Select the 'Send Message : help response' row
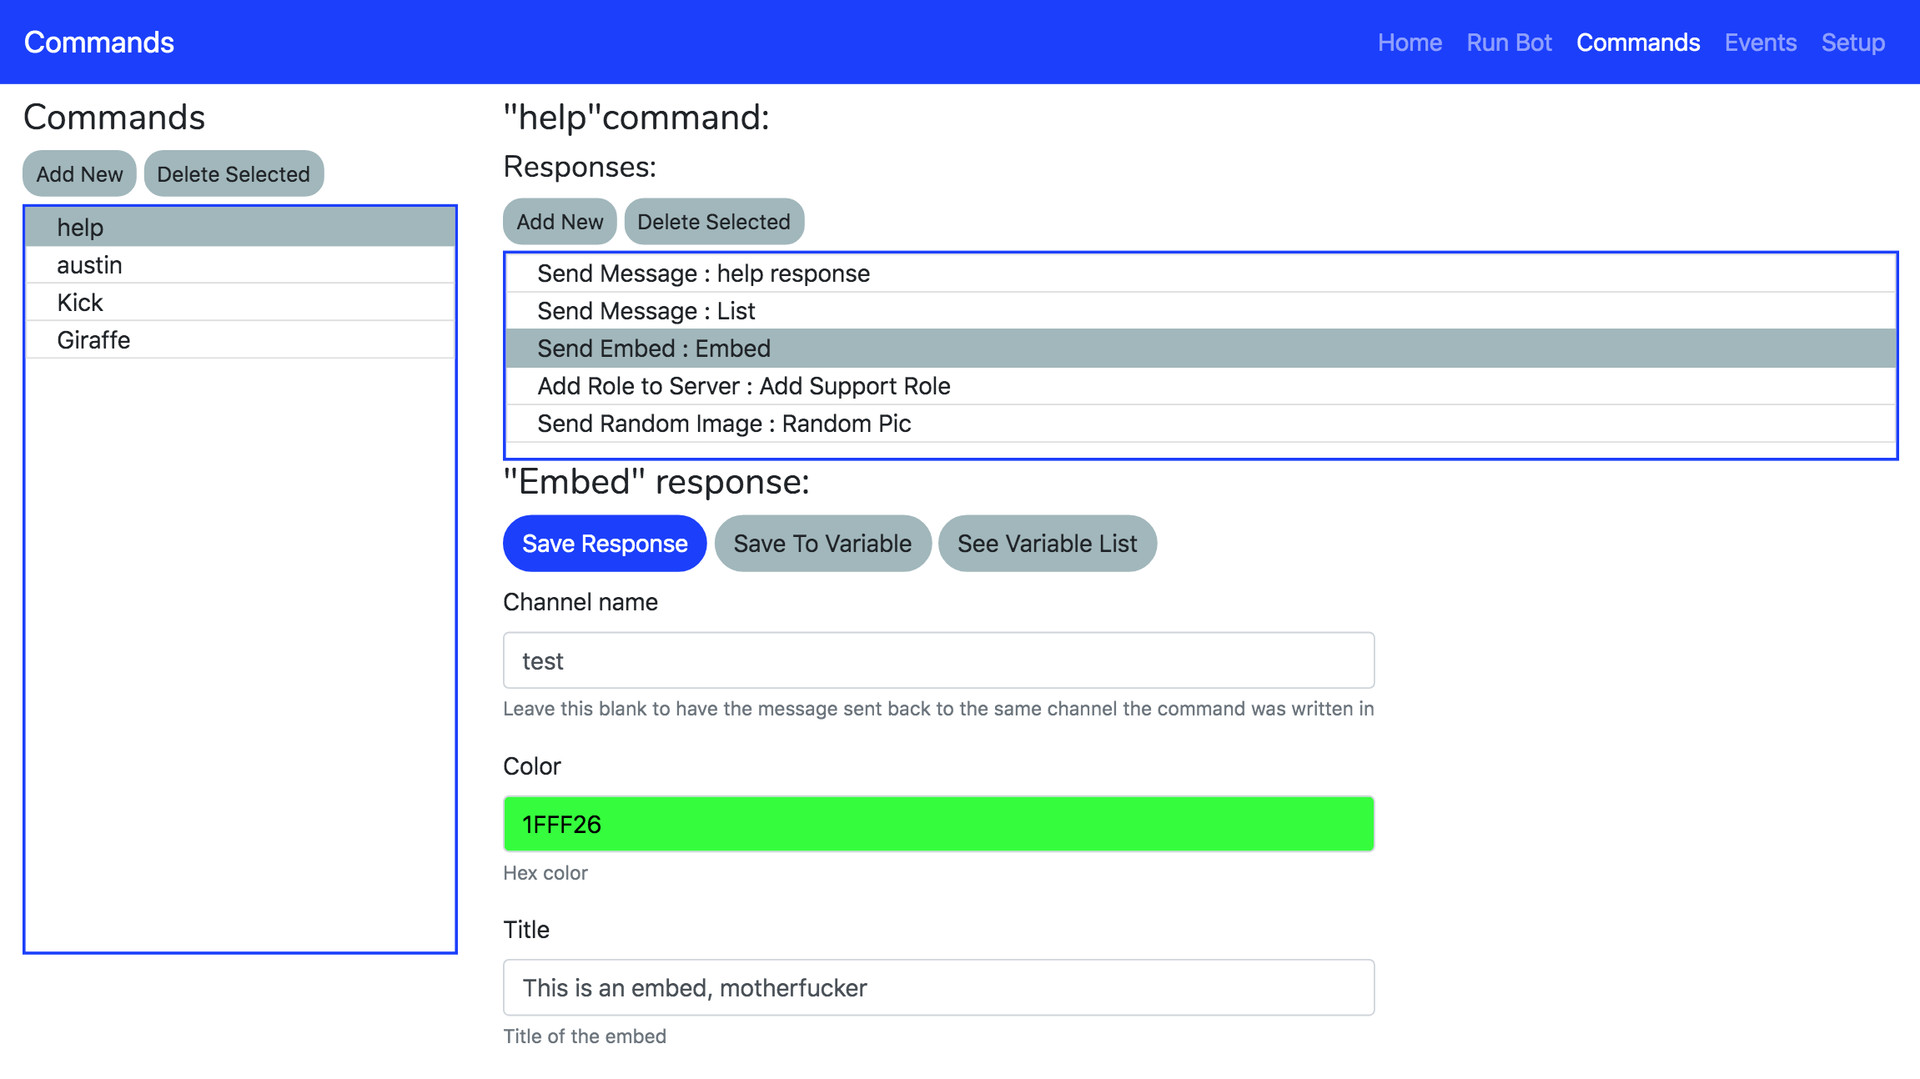The image size is (1920, 1079). 703,274
